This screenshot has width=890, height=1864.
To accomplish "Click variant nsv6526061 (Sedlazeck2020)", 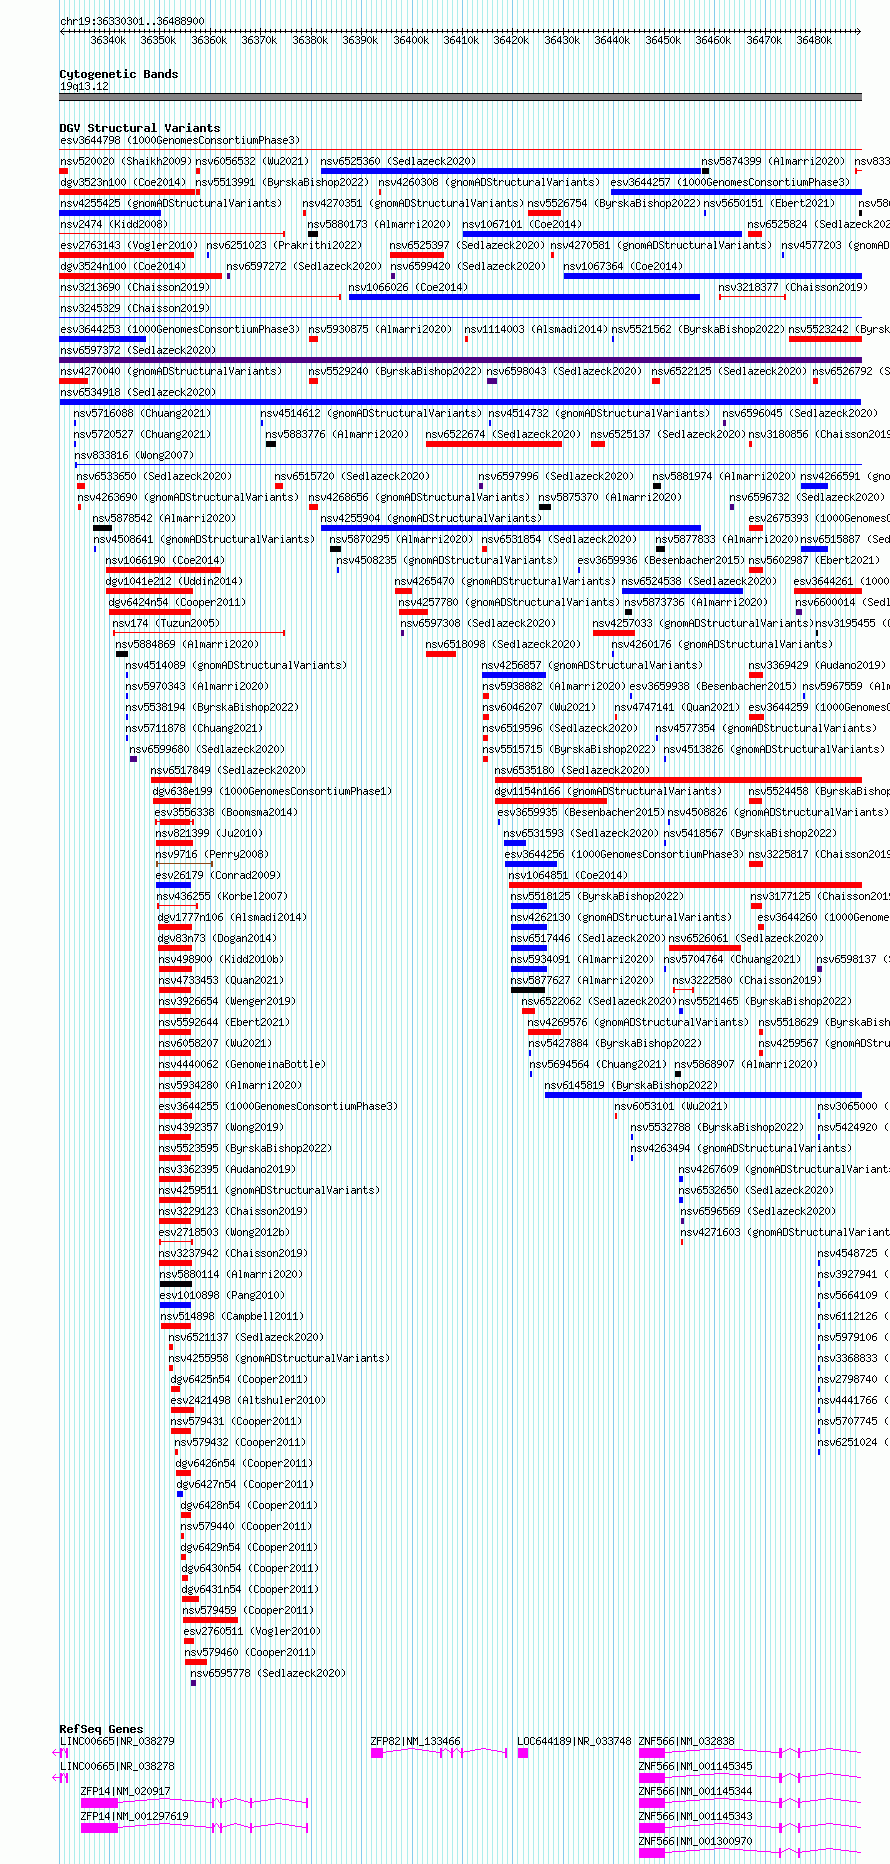I will [x=746, y=938].
